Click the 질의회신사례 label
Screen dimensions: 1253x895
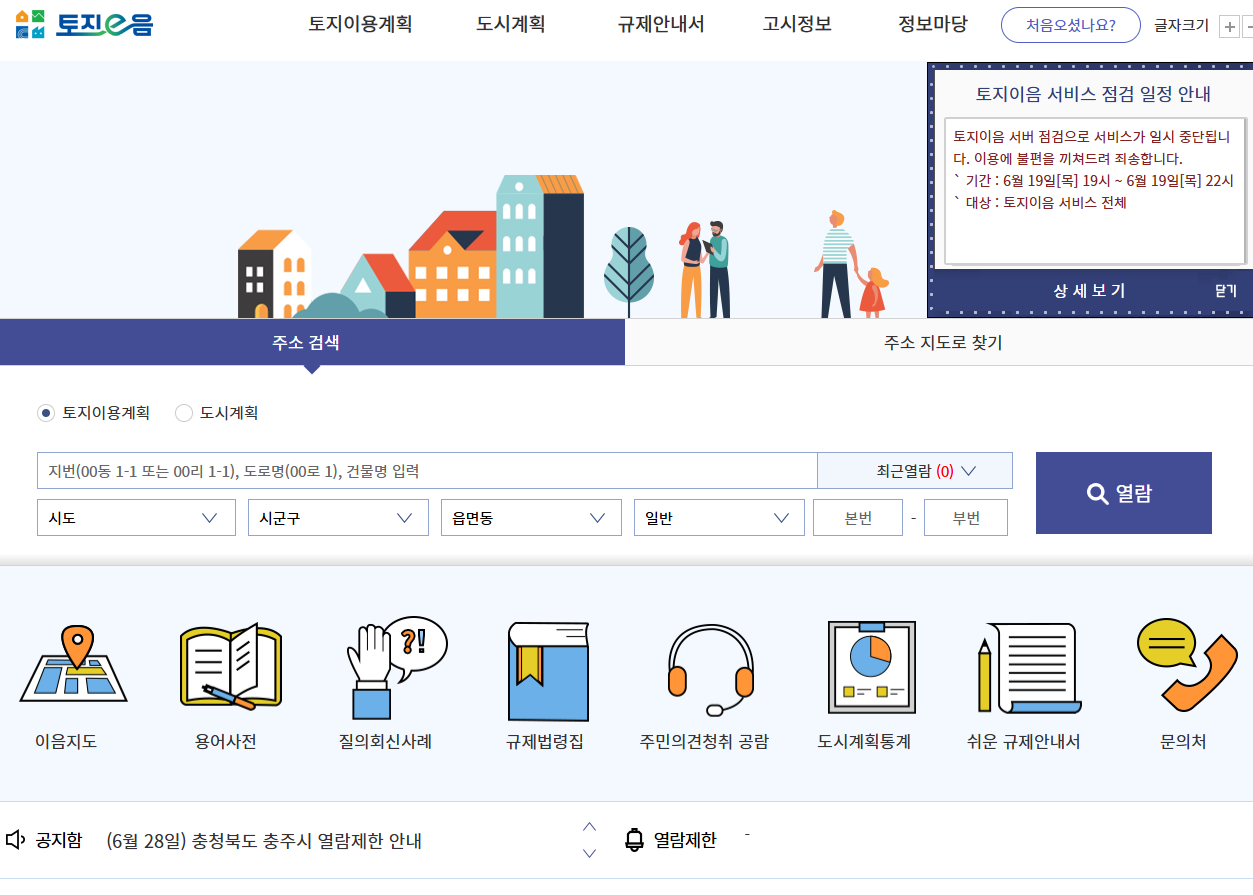pyautogui.click(x=386, y=742)
